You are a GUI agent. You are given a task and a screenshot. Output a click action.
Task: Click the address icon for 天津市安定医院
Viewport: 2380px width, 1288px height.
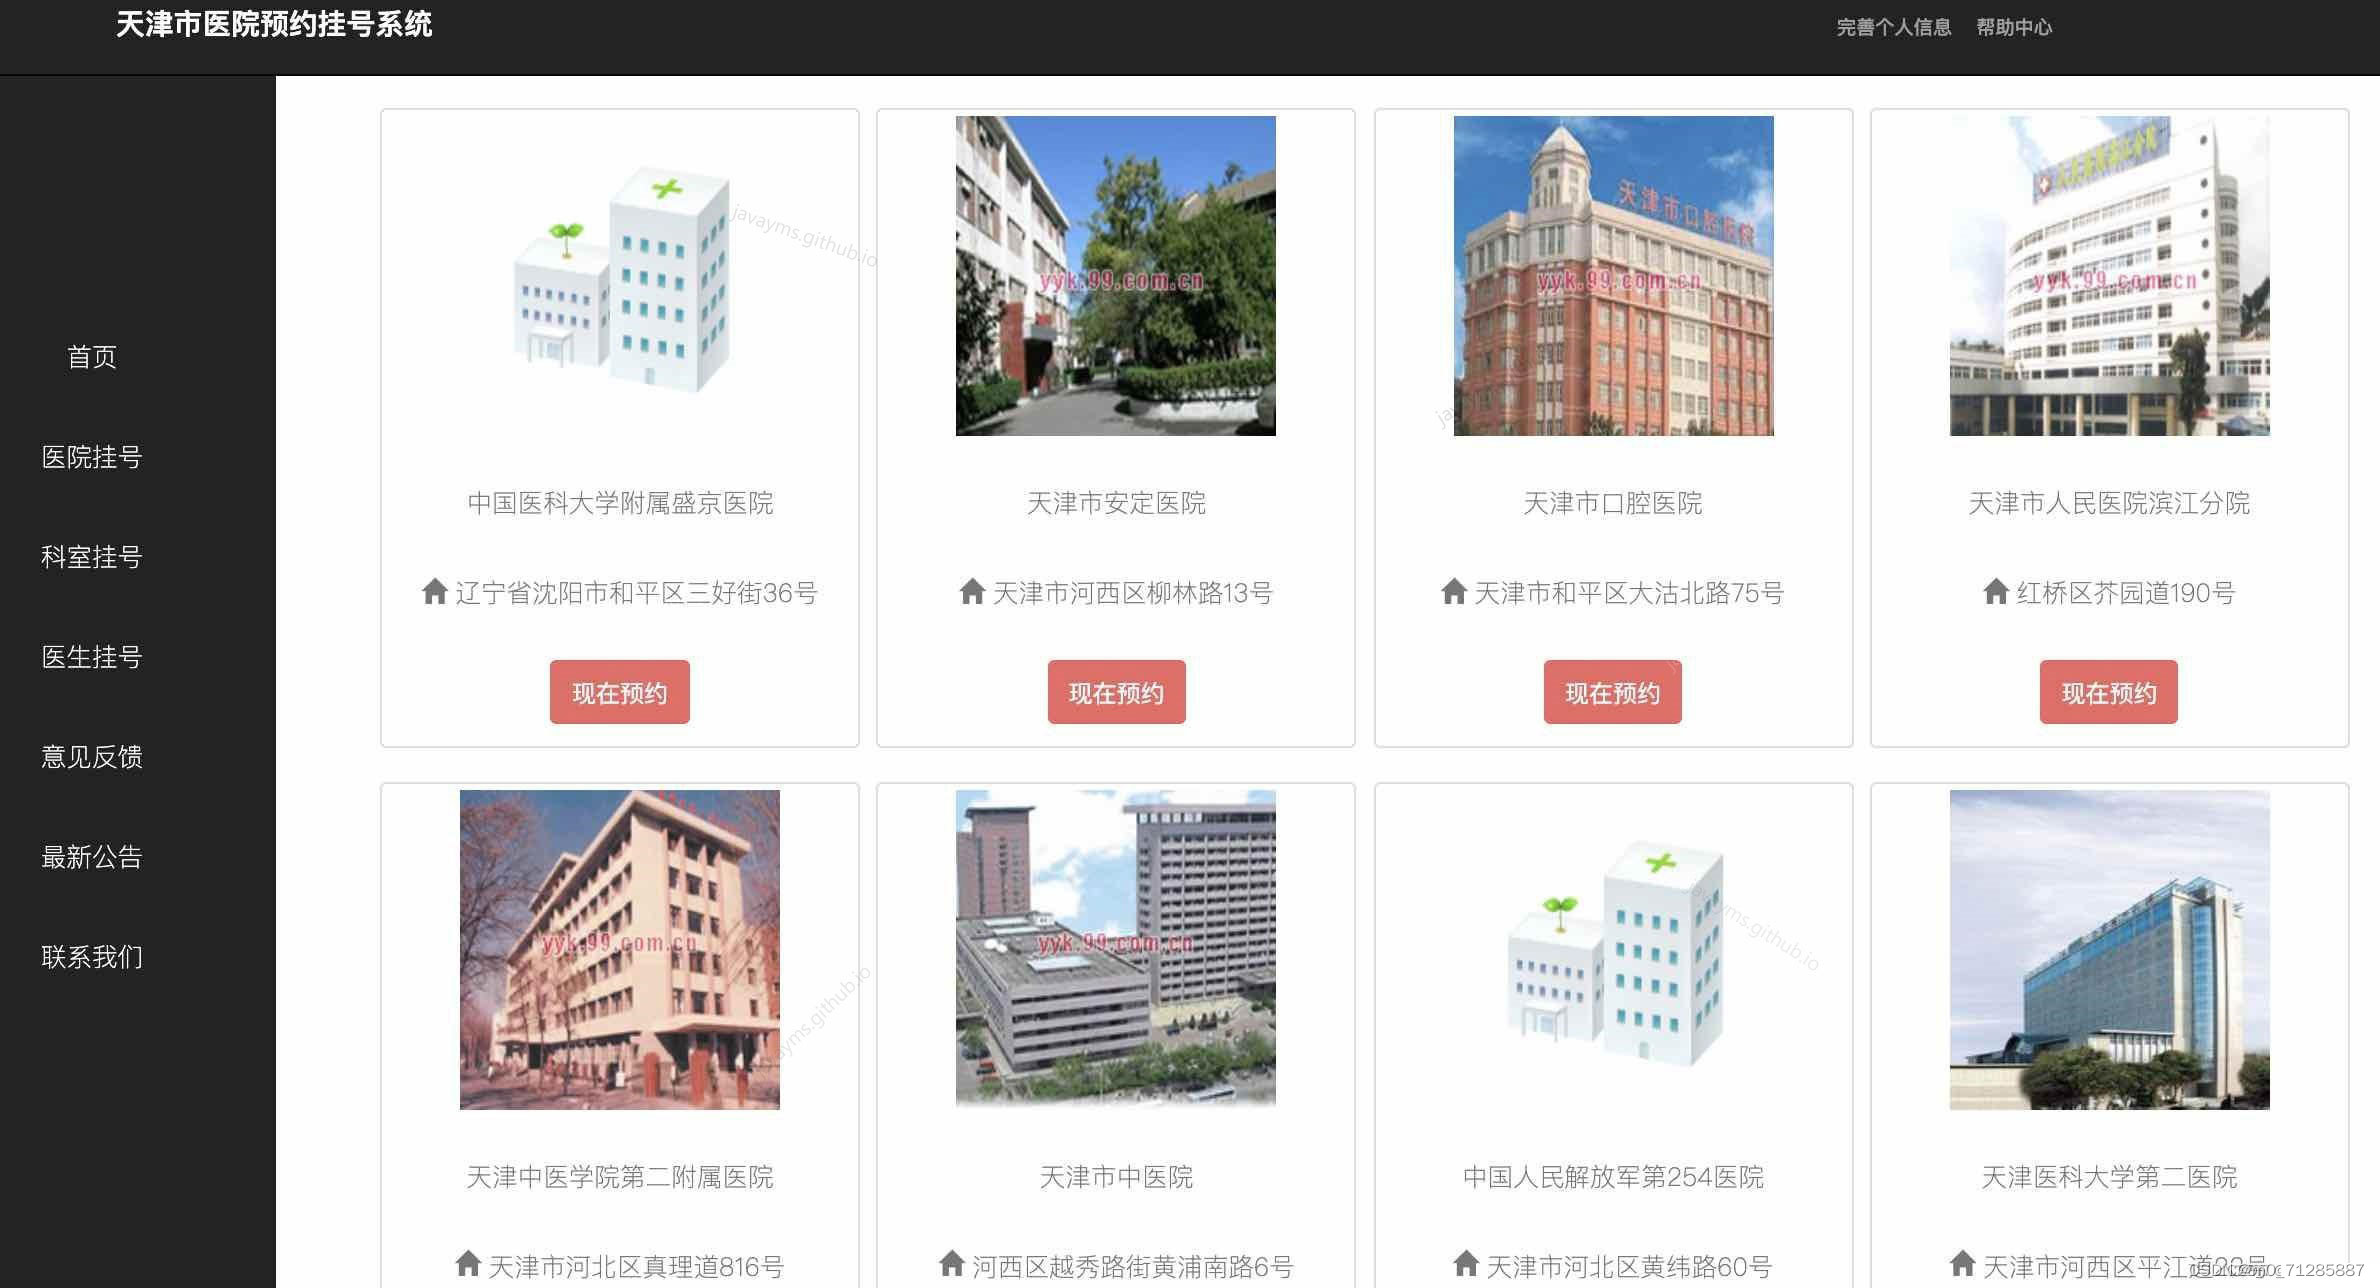pos(969,592)
